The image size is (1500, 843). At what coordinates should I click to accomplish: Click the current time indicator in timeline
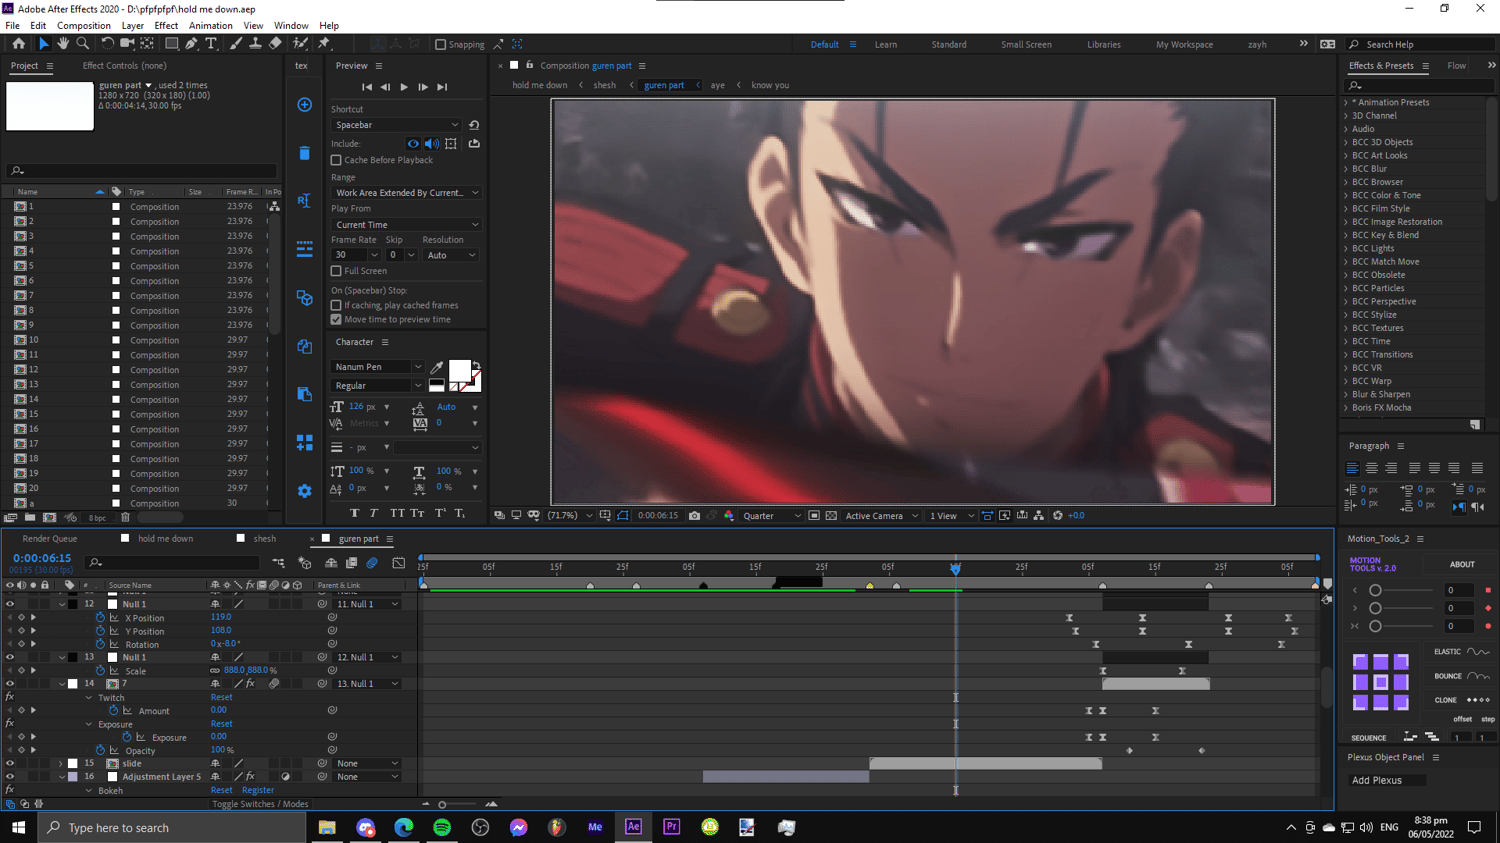click(x=955, y=568)
